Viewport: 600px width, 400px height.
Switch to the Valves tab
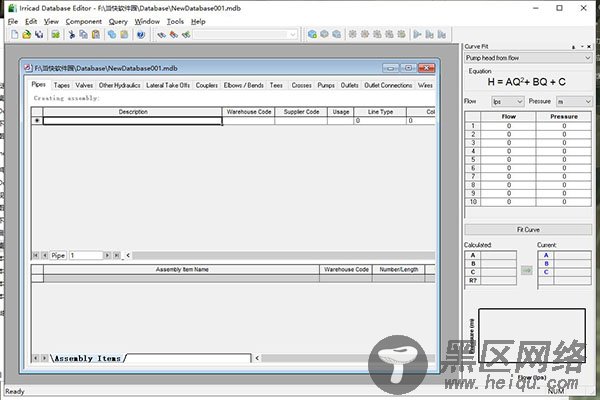click(84, 85)
